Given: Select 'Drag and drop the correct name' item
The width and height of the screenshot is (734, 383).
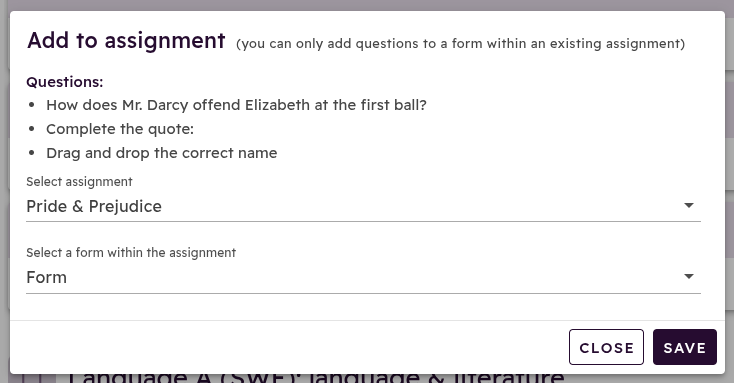Looking at the screenshot, I should pos(161,153).
